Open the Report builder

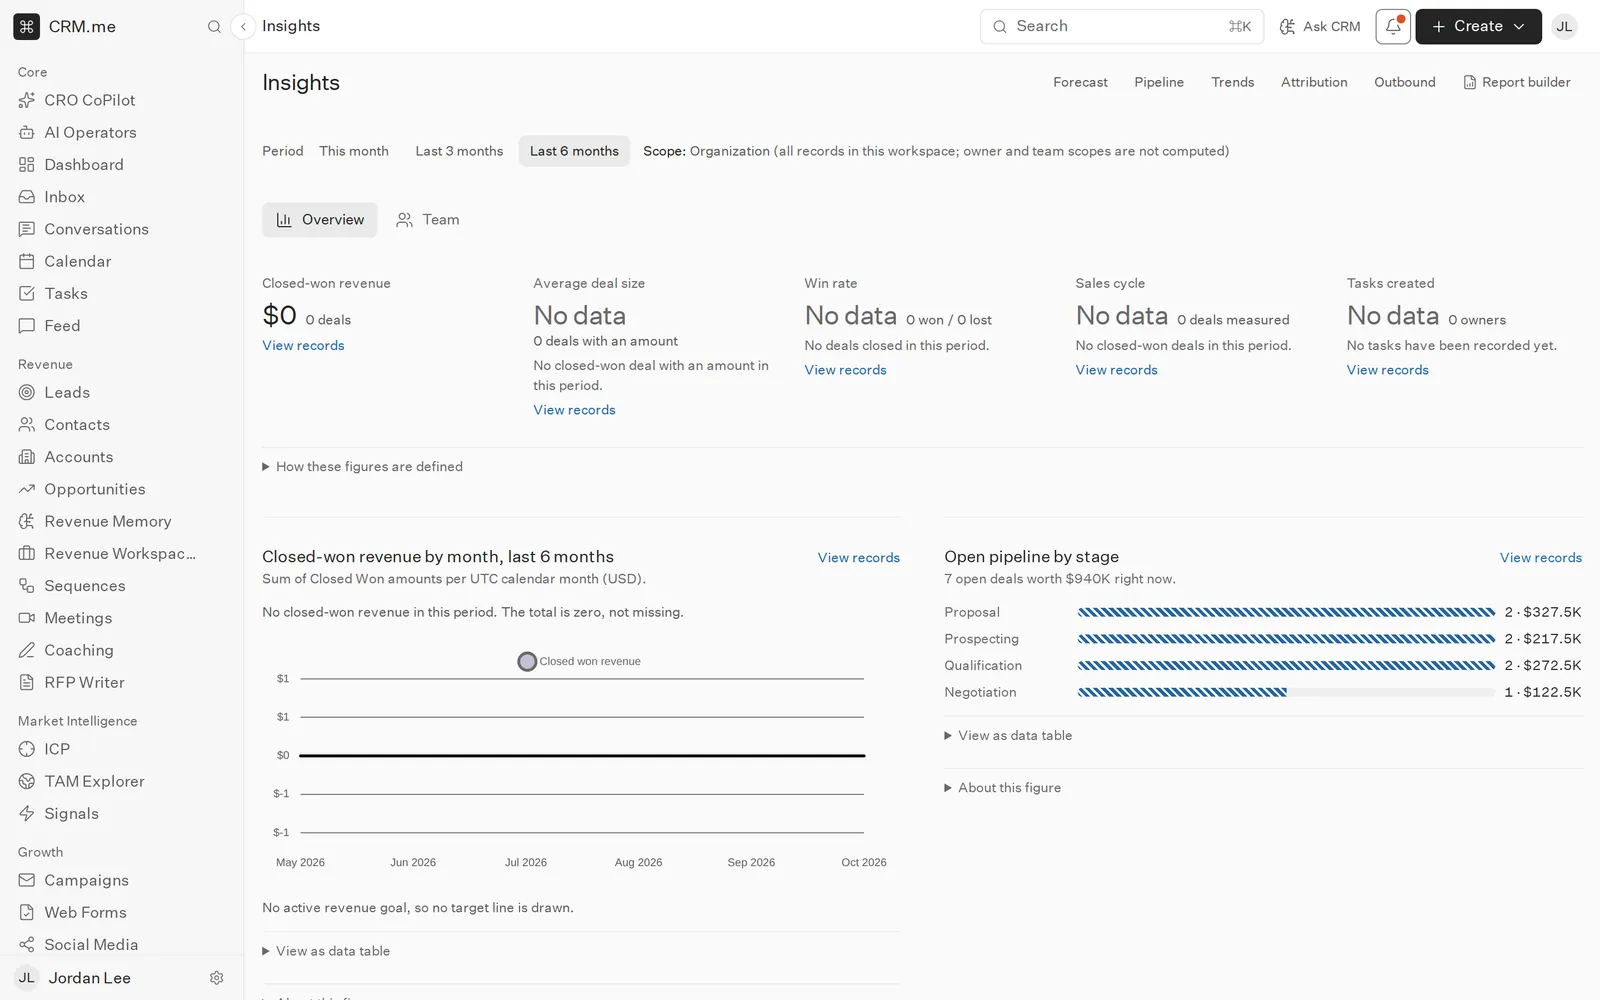(1517, 82)
